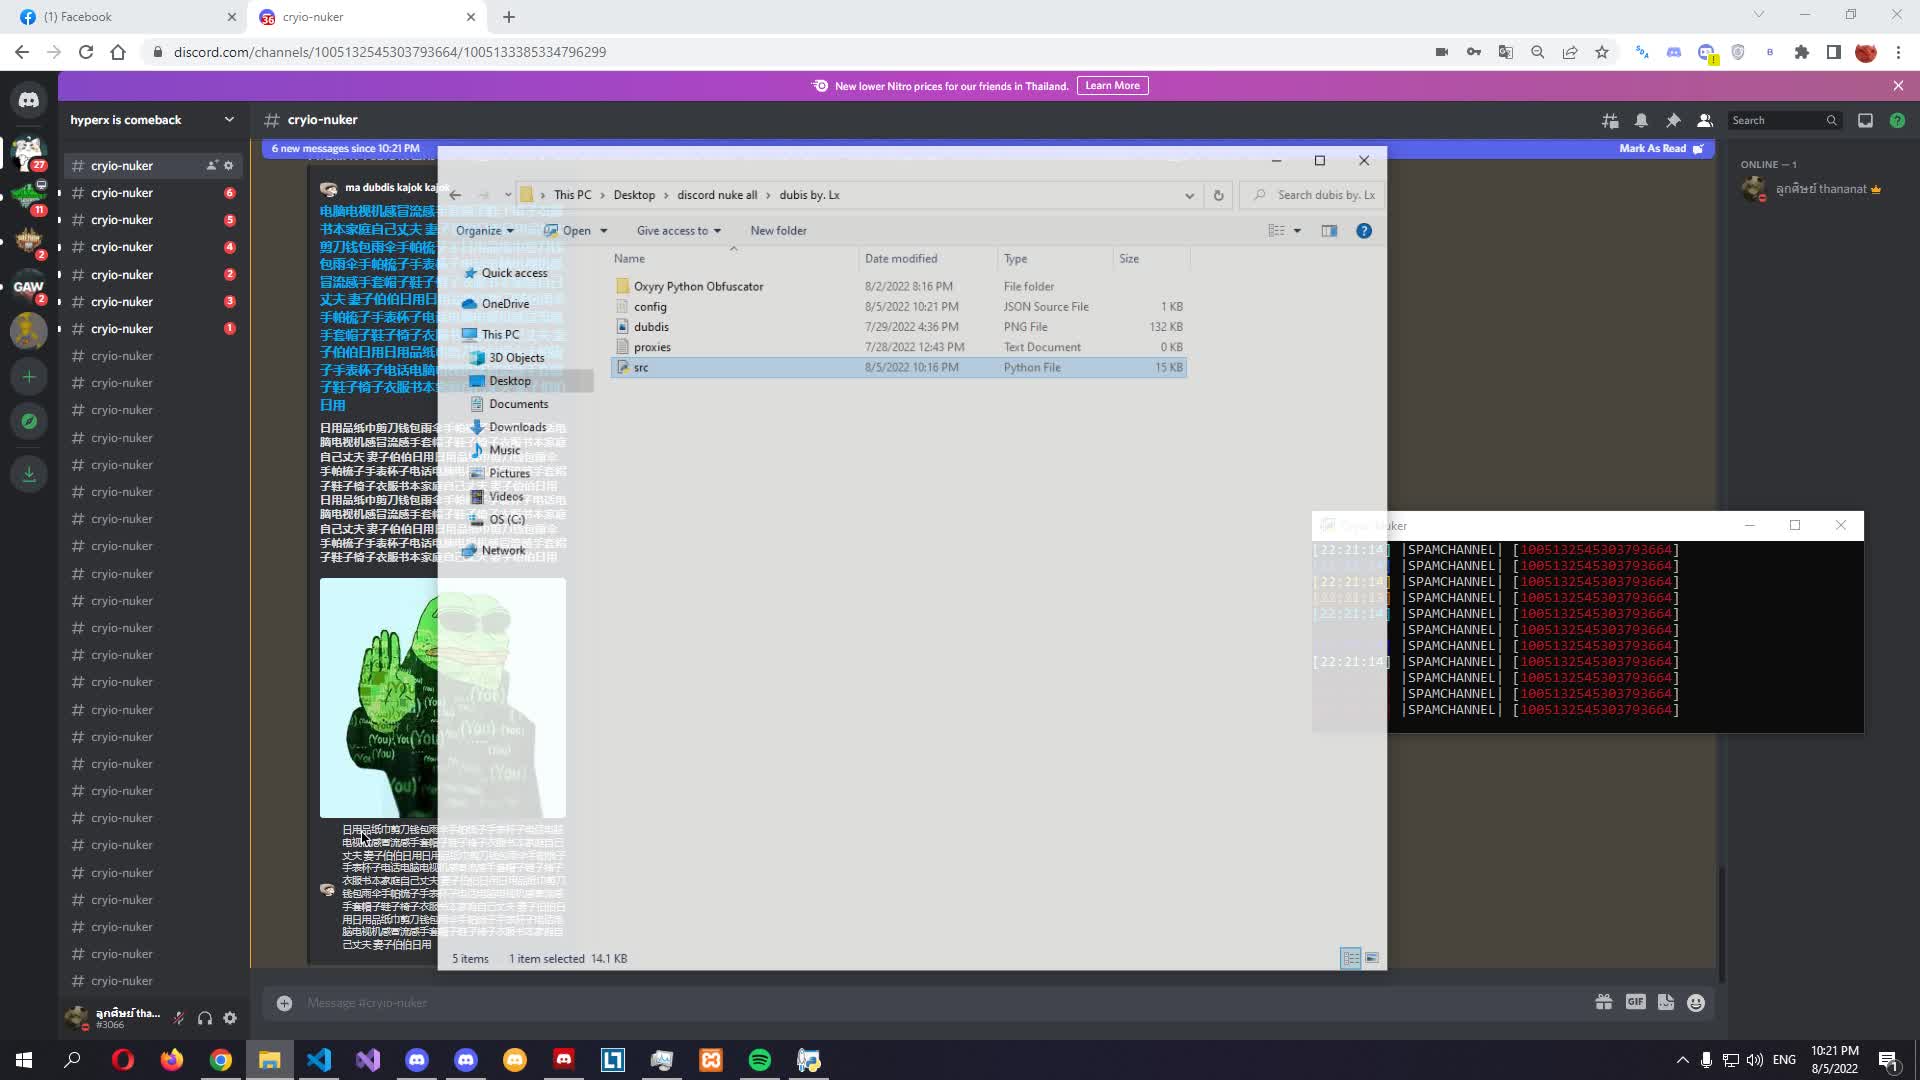Click Discord home logo icon
1920x1080 pixels.
pyautogui.click(x=29, y=100)
